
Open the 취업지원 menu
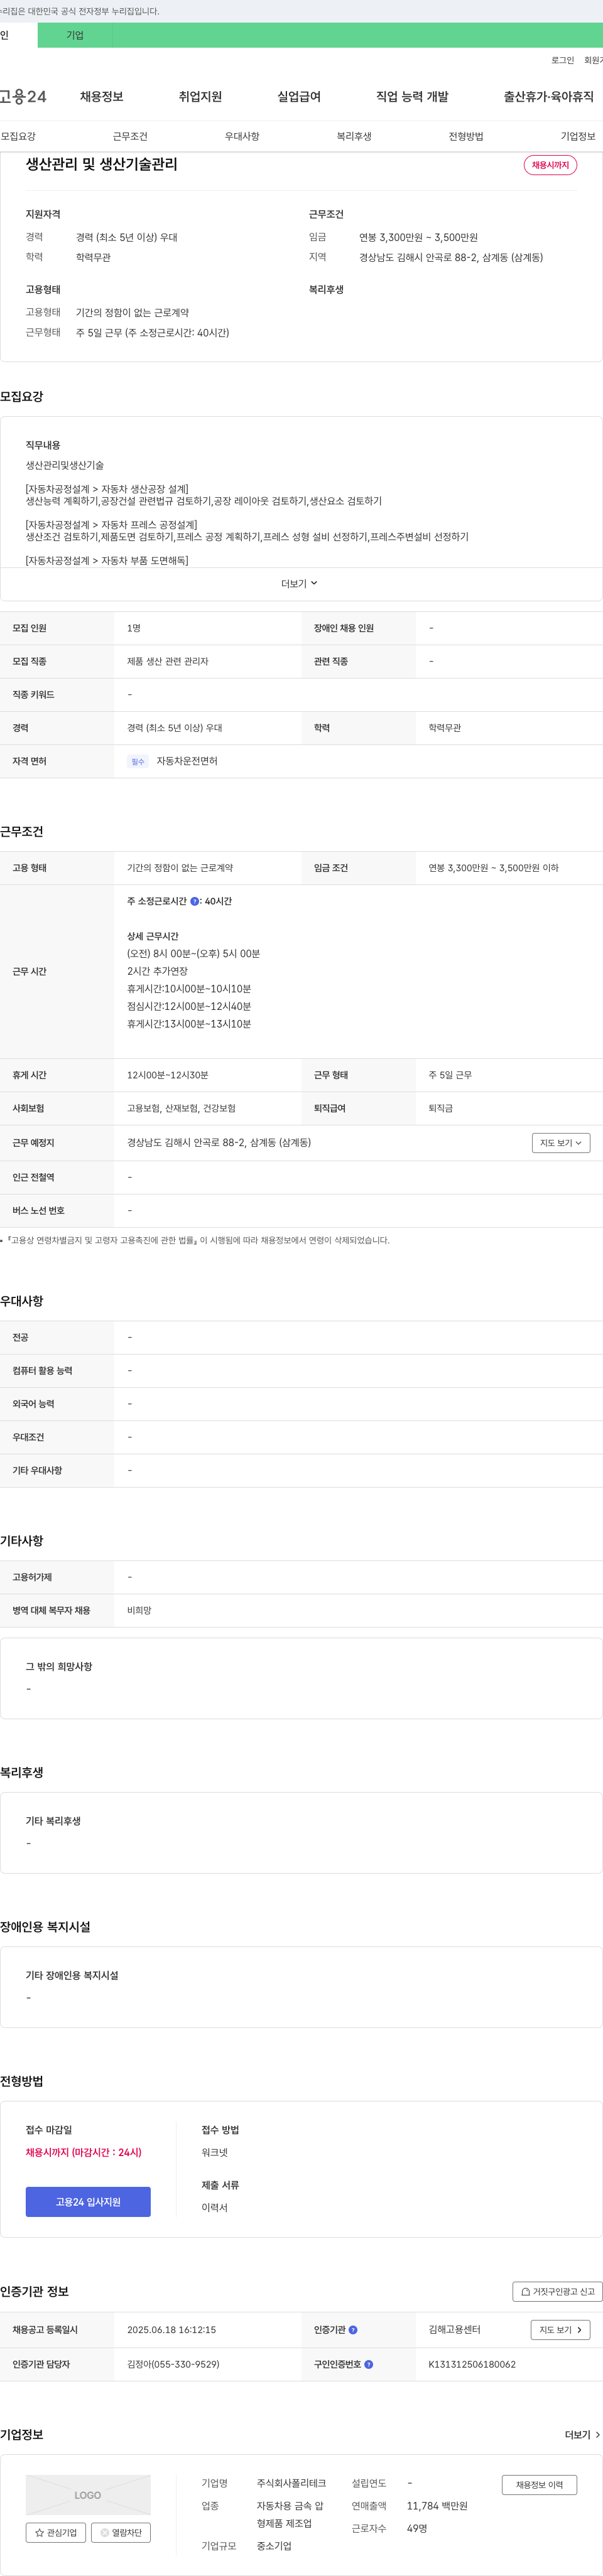[x=200, y=97]
